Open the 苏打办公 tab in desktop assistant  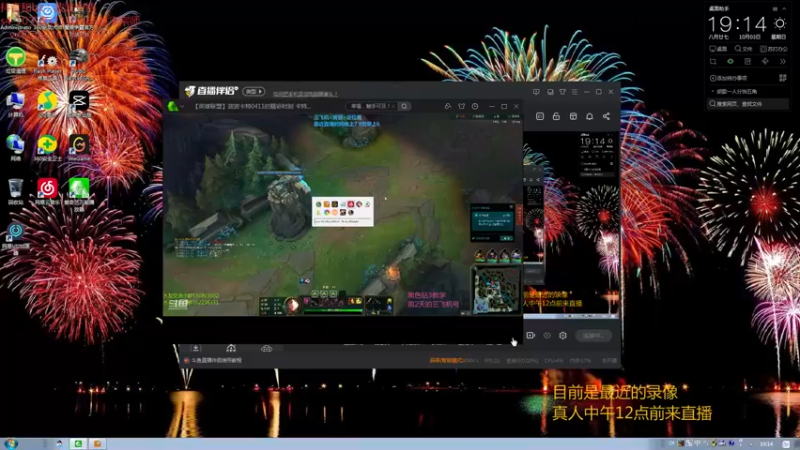pyautogui.click(x=773, y=49)
